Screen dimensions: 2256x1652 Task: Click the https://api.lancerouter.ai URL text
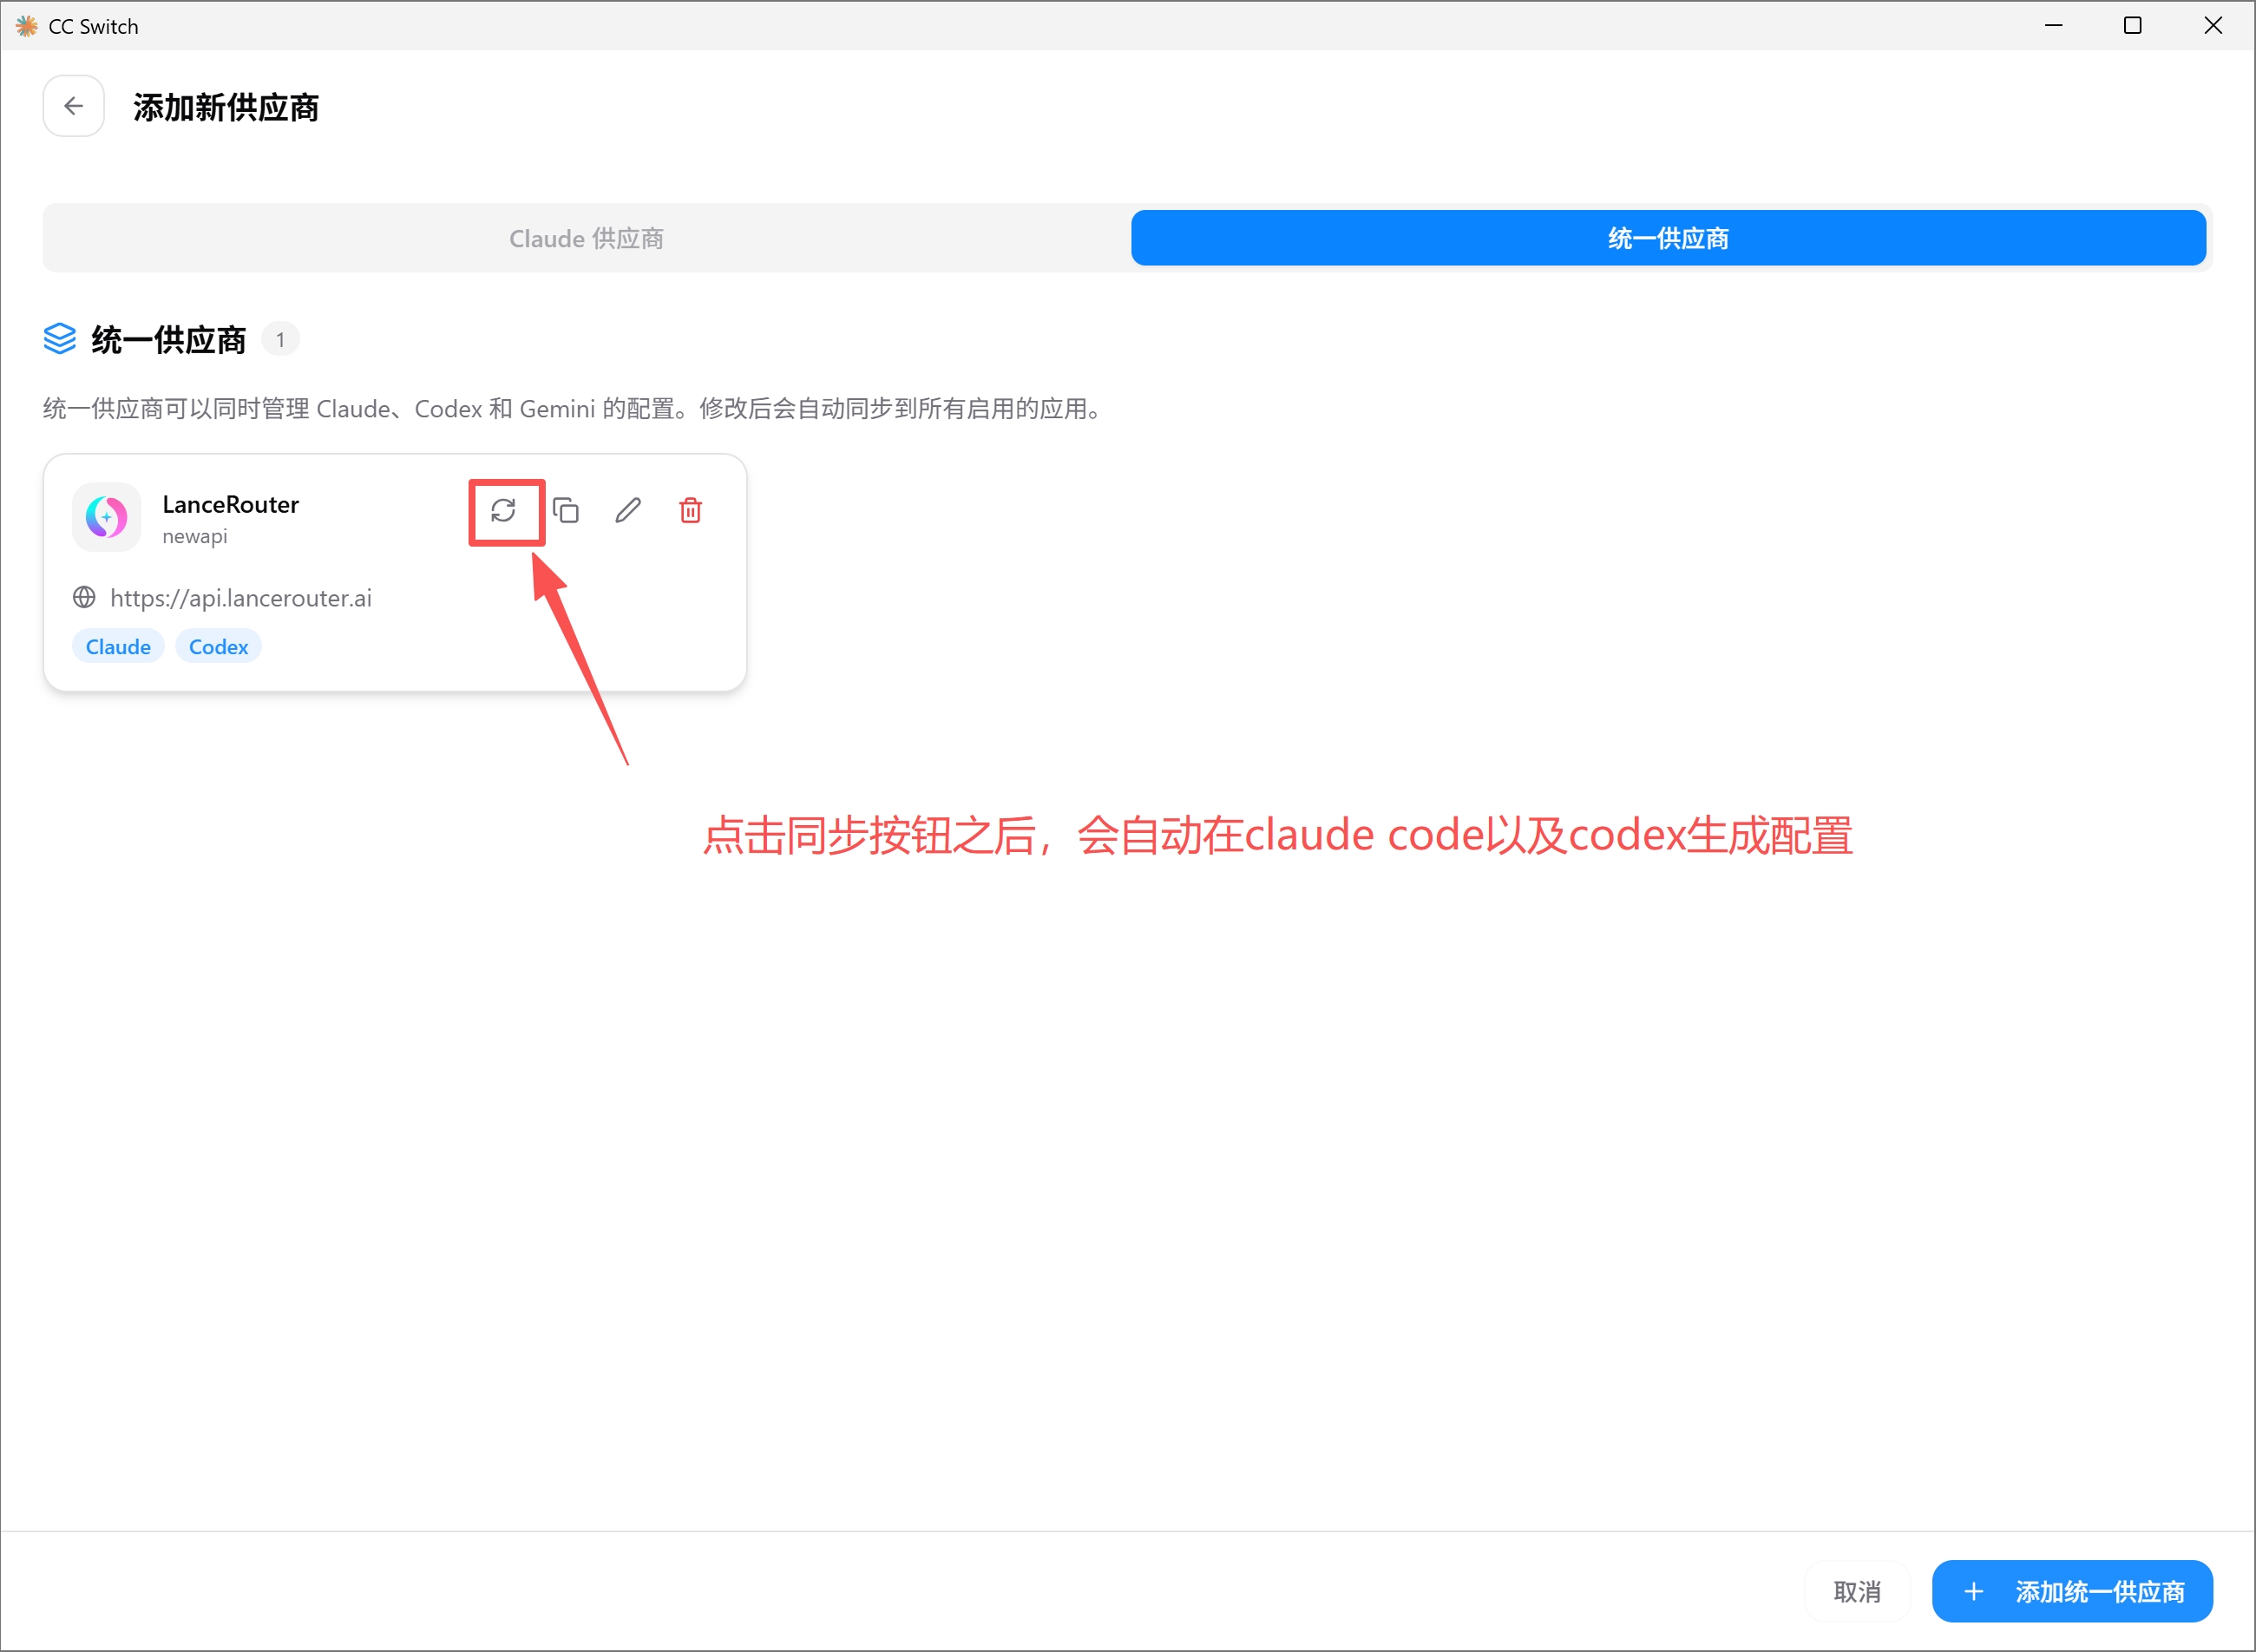(241, 598)
